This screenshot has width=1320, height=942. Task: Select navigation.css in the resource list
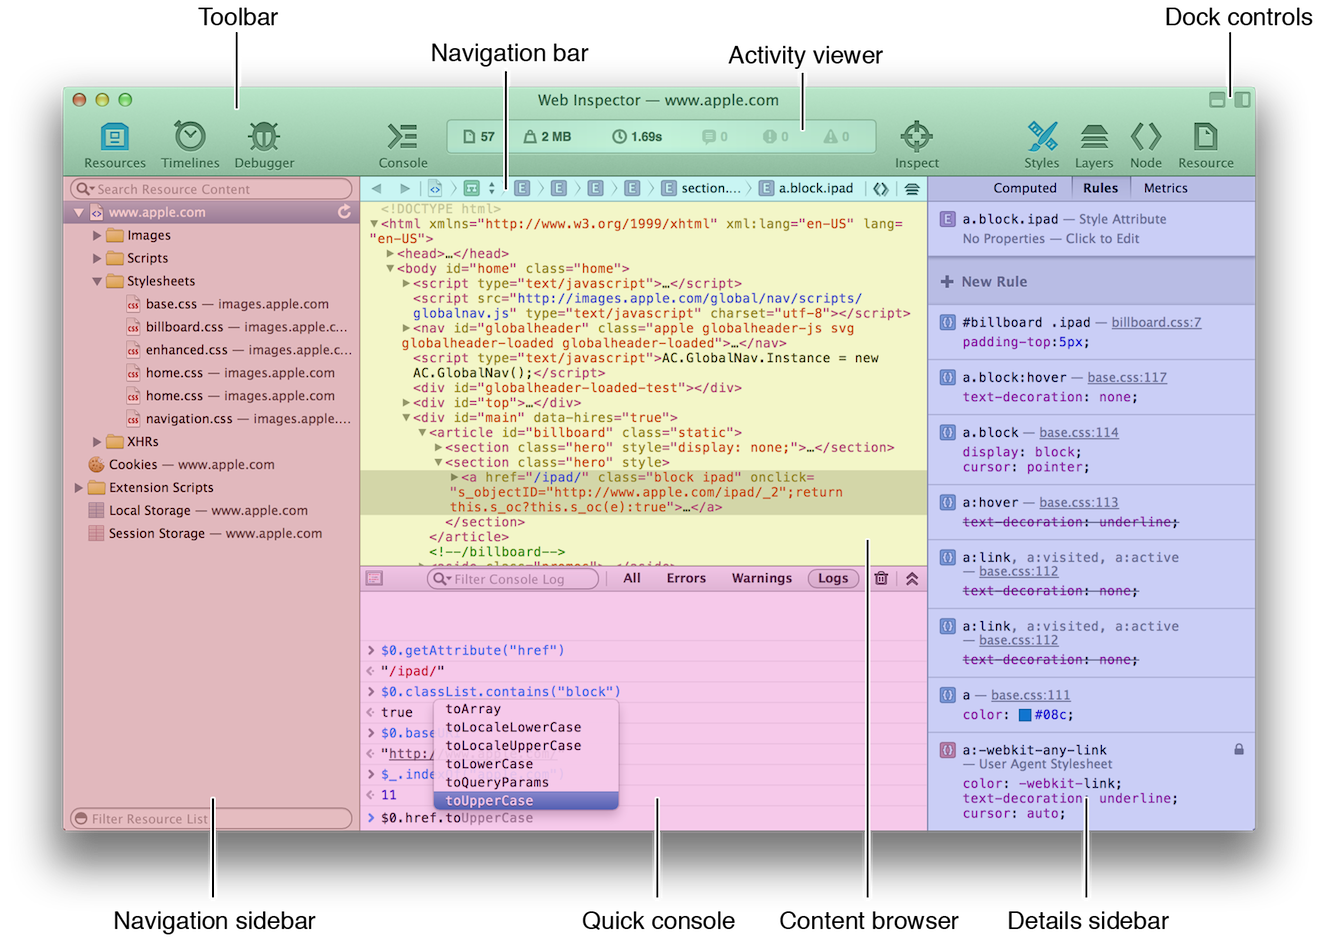click(240, 419)
